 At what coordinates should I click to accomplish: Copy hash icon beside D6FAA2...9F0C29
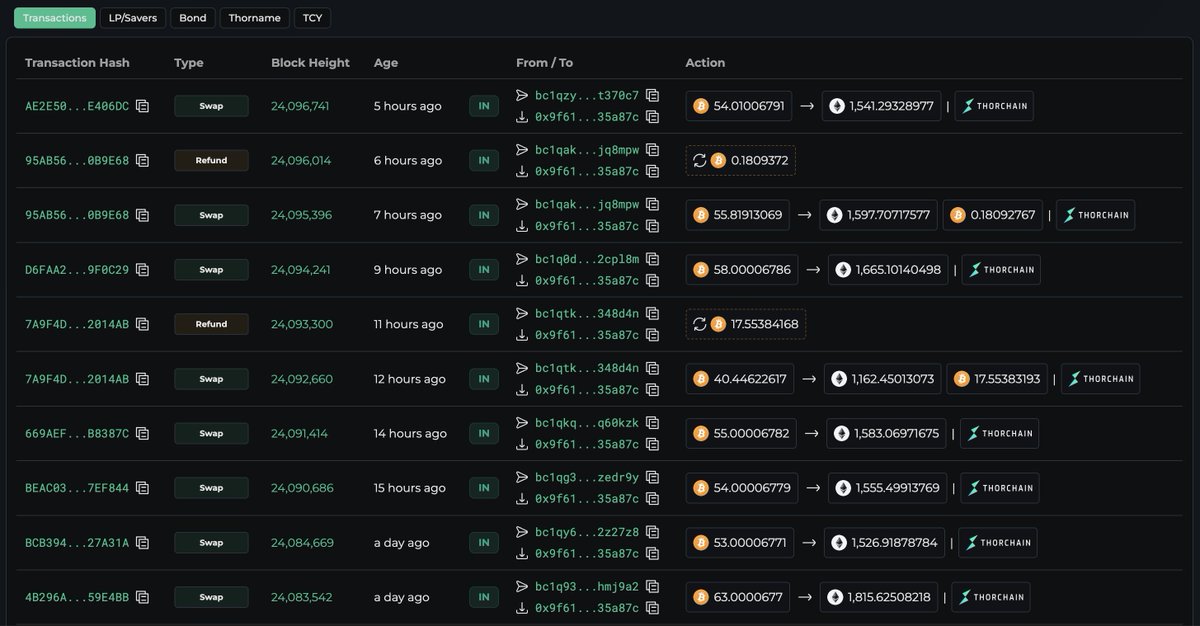click(143, 270)
